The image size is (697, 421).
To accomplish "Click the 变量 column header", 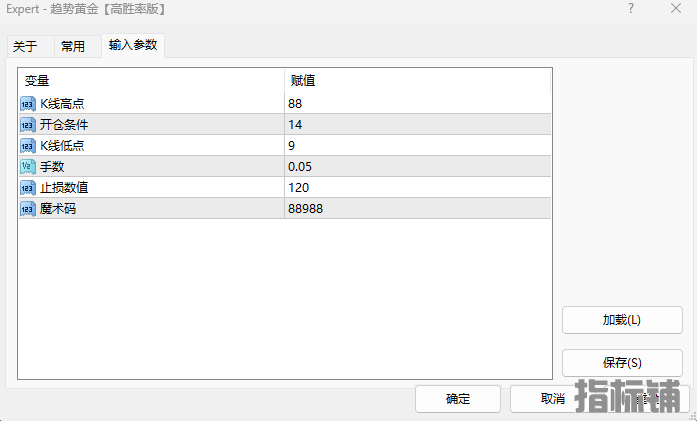I will [150, 80].
